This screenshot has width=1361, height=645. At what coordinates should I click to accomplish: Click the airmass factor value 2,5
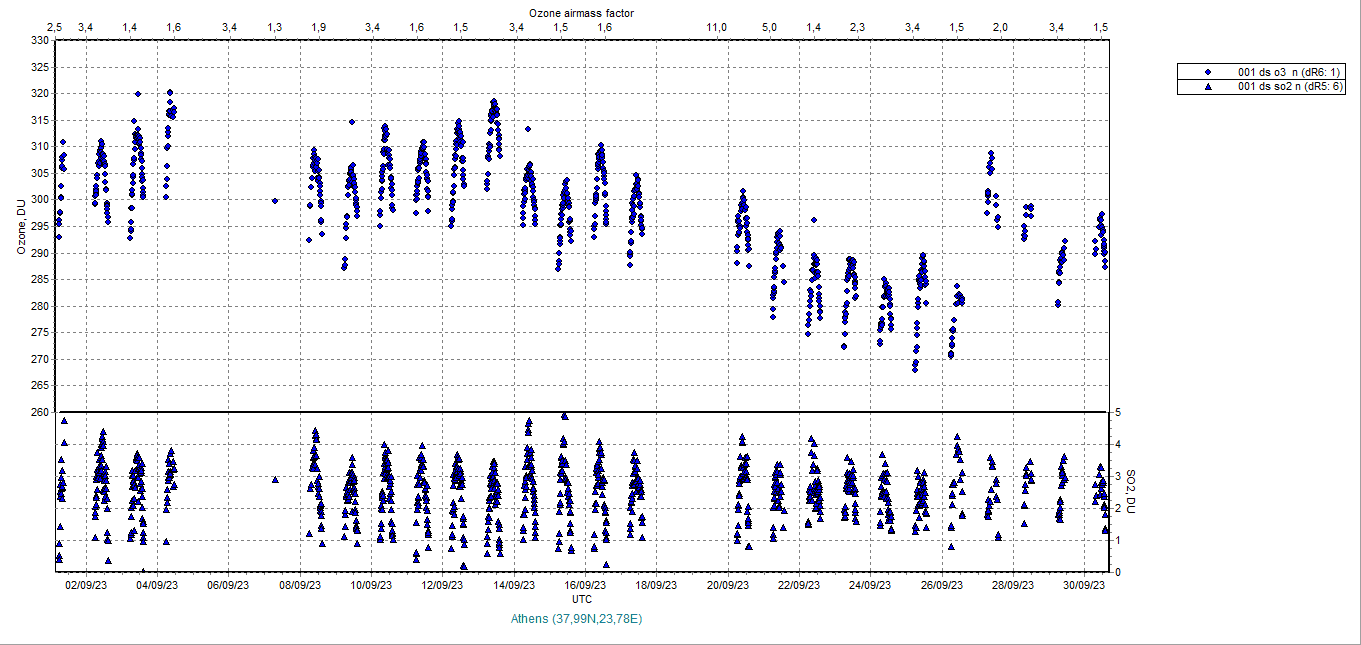(x=55, y=27)
